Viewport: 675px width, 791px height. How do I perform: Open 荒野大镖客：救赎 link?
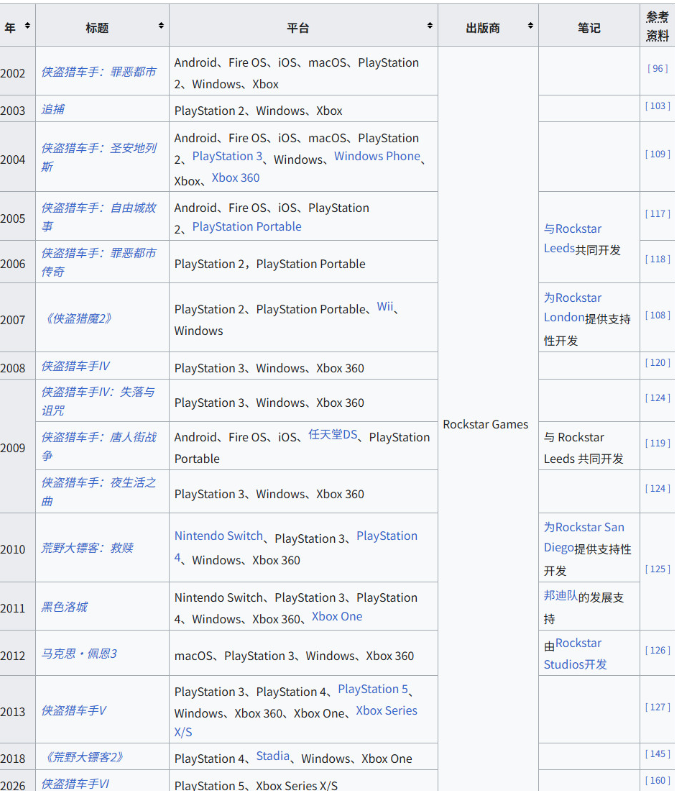point(87,548)
